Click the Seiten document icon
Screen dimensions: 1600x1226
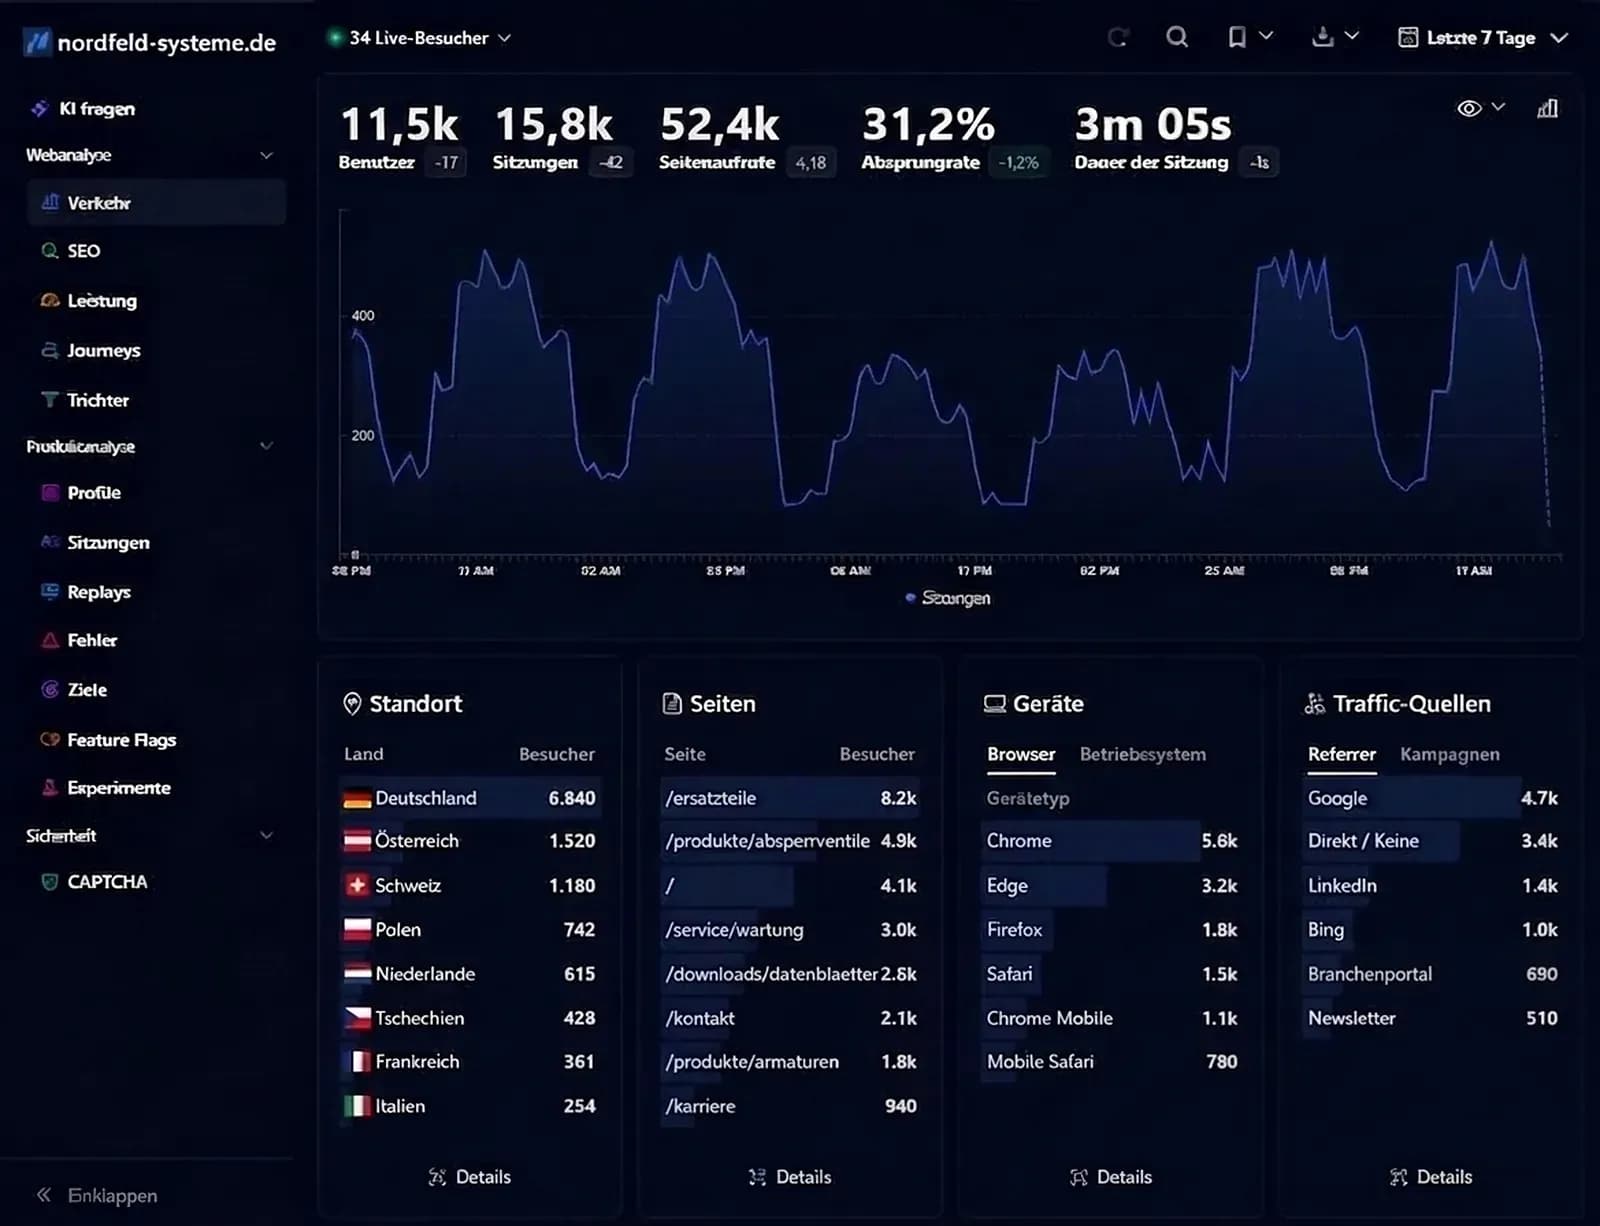[x=672, y=704]
